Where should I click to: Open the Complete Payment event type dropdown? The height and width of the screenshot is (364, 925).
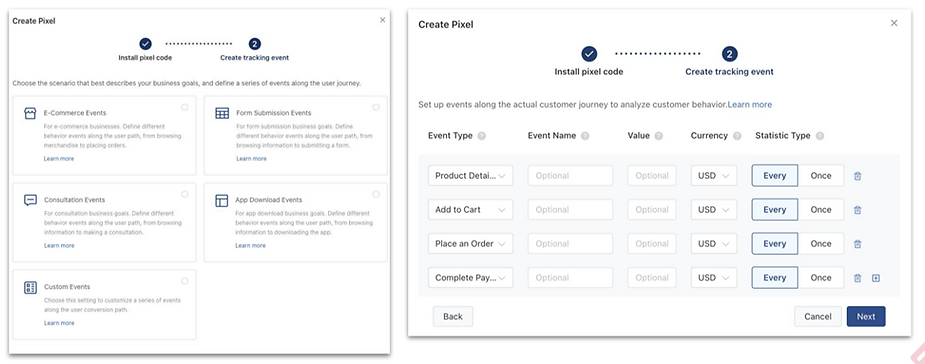tap(470, 278)
